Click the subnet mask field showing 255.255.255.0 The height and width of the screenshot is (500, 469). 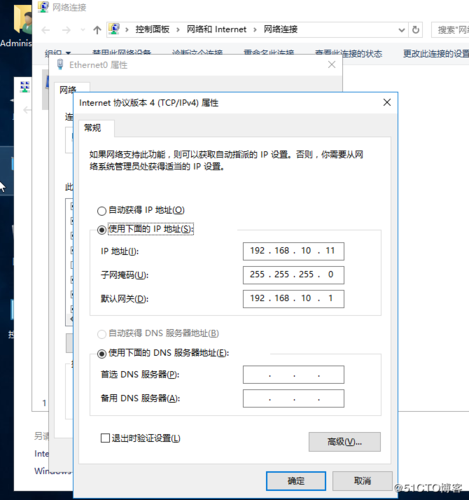click(x=293, y=275)
